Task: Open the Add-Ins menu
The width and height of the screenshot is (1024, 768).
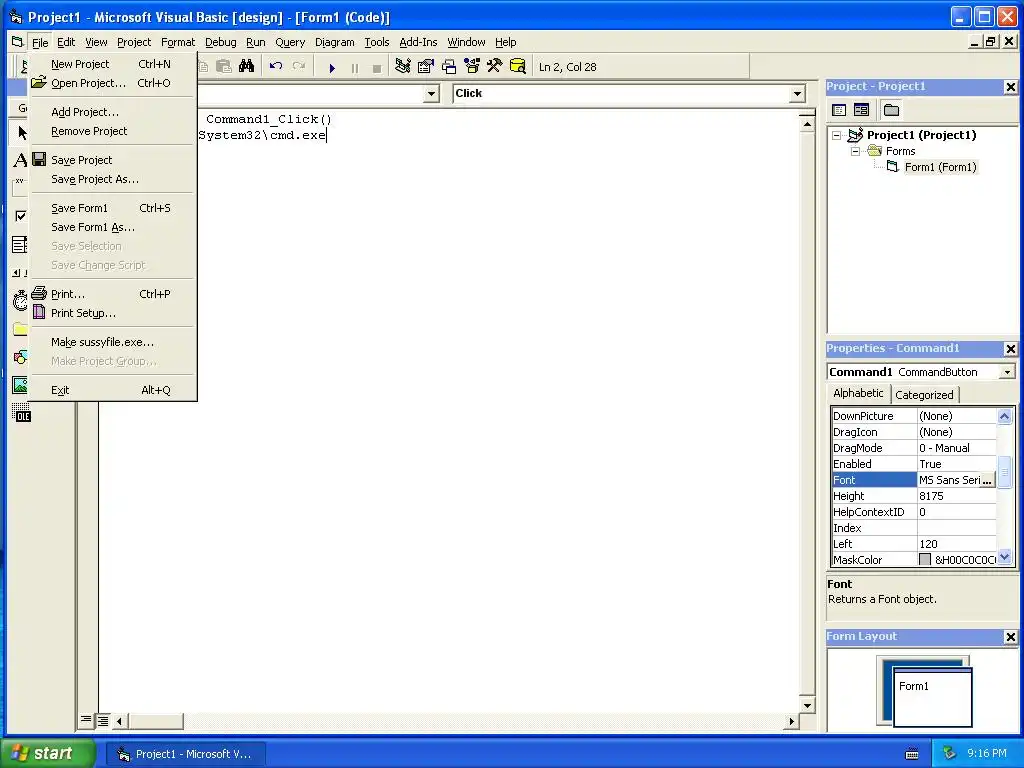Action: pyautogui.click(x=418, y=42)
